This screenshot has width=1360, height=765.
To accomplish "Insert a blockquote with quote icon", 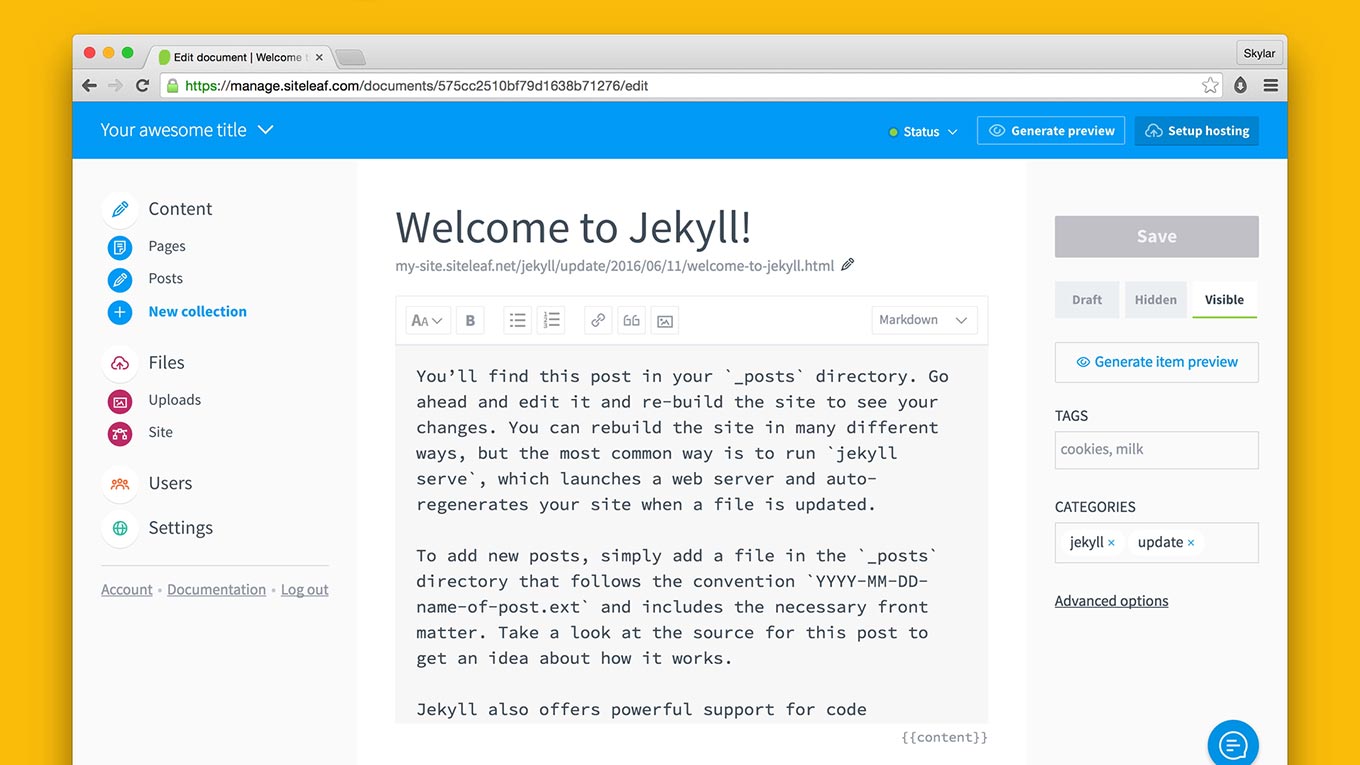I will (631, 320).
